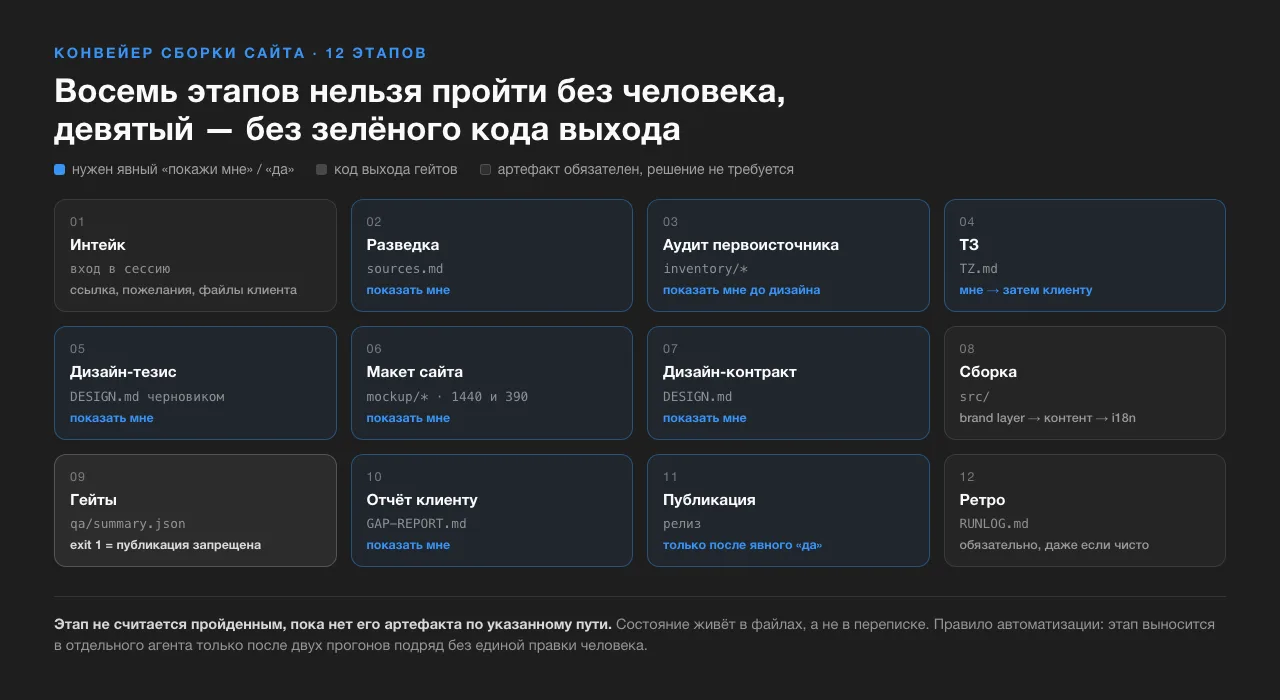Click the qa/summary.json file name
The height and width of the screenshot is (700, 1280).
128,524
